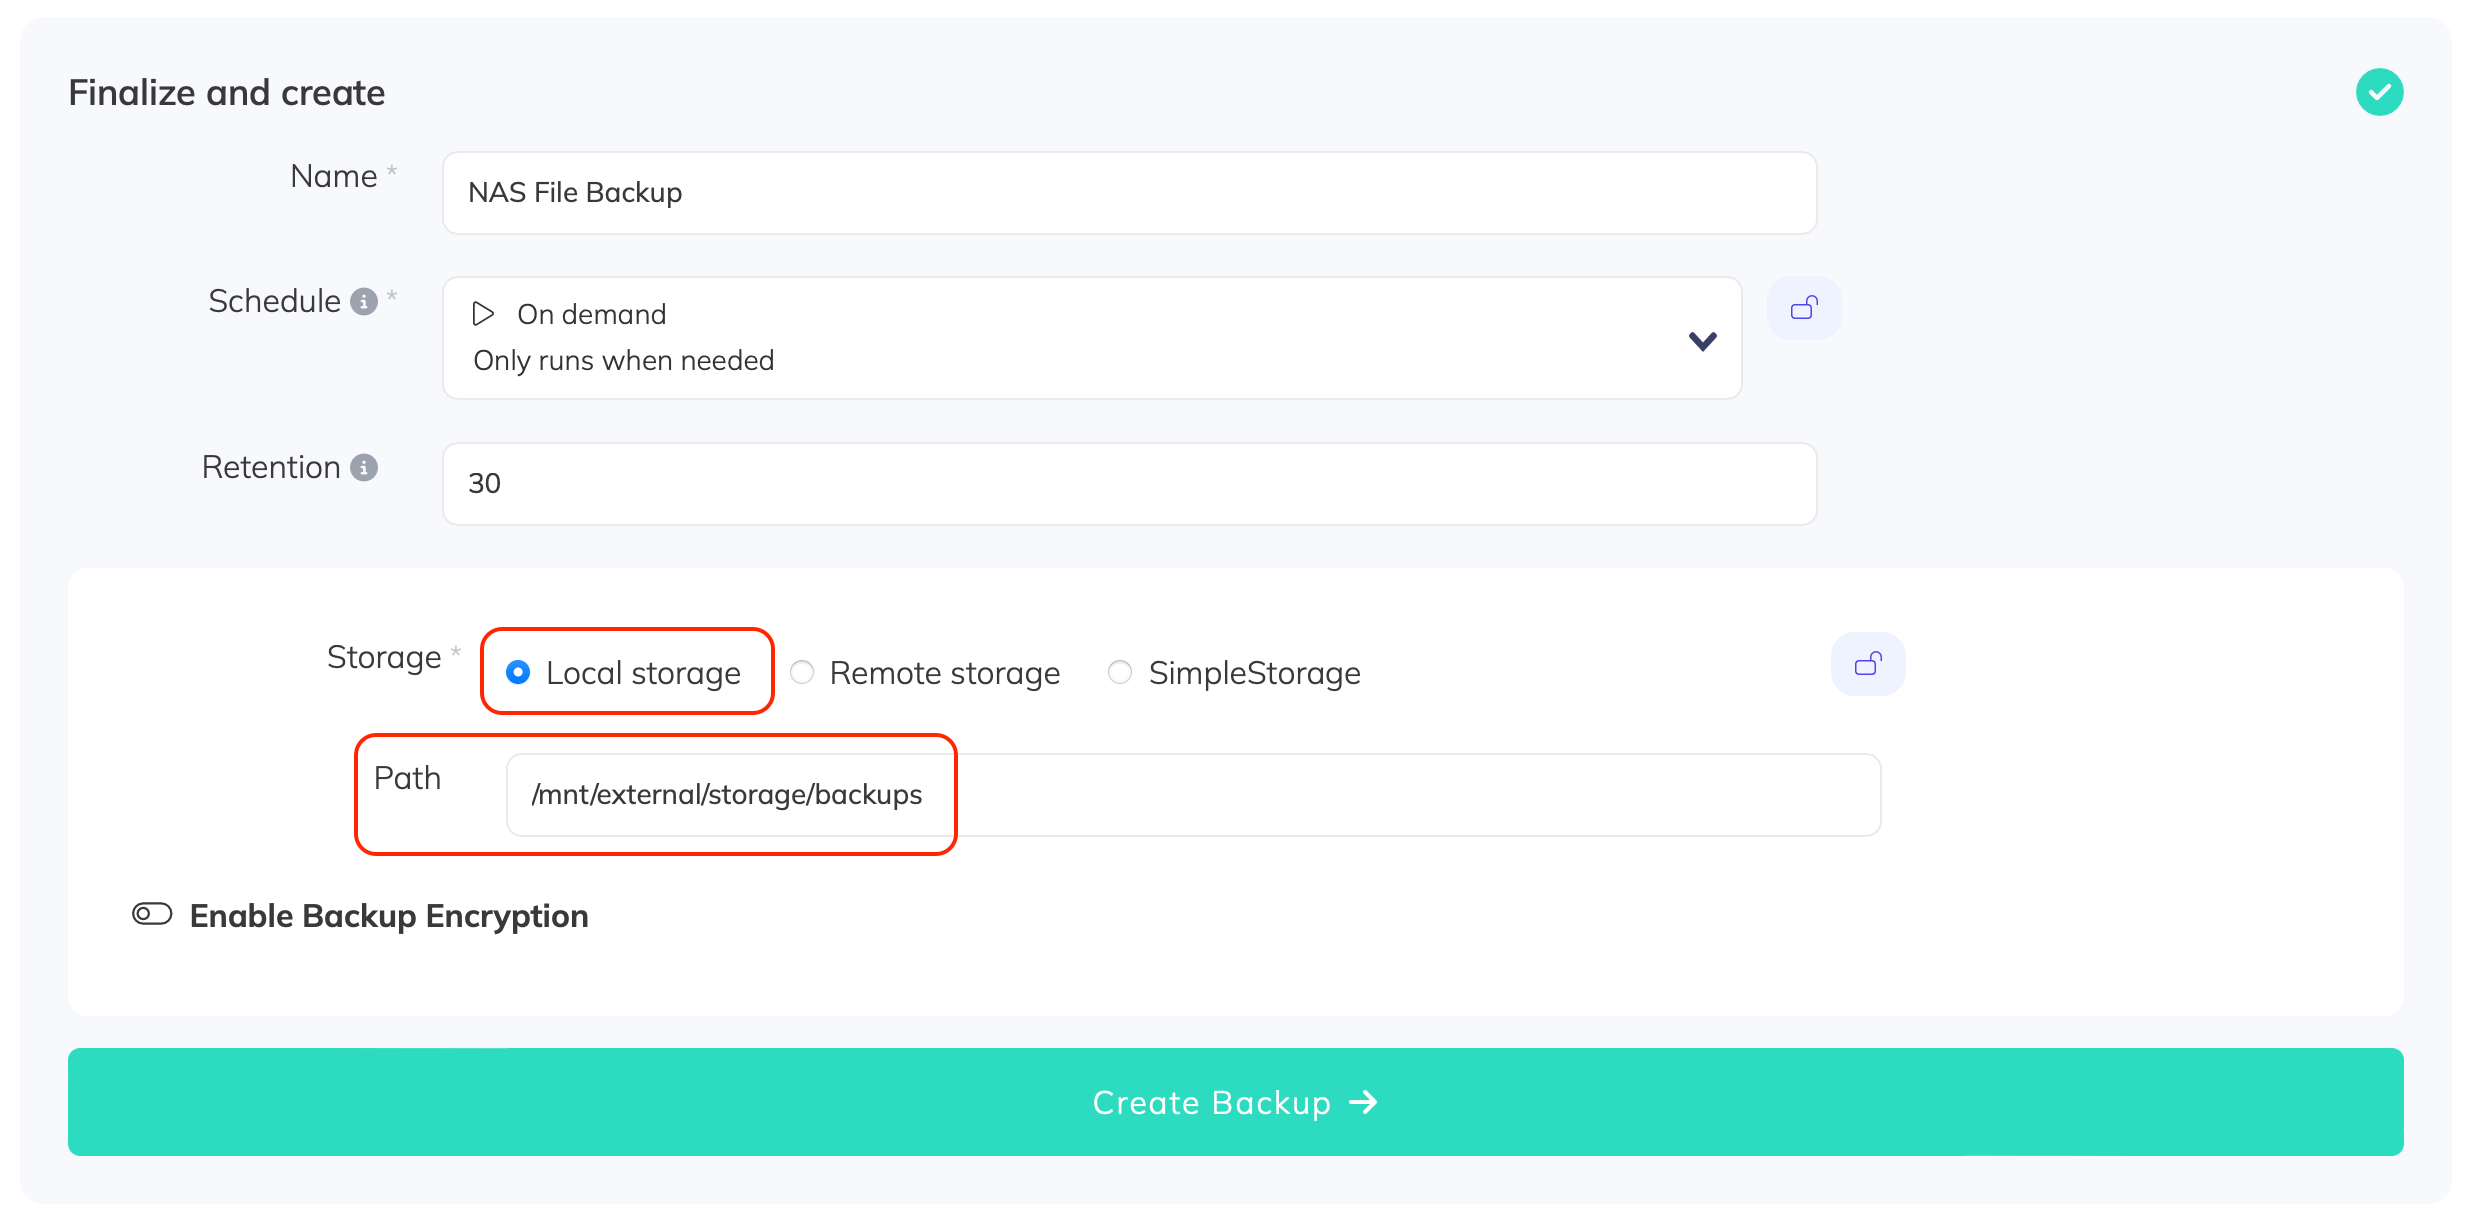Select the SimpleStorage radio button

coord(1120,672)
